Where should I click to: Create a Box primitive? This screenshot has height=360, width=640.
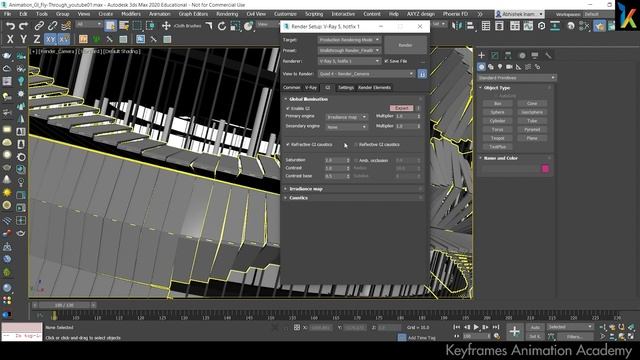point(498,104)
